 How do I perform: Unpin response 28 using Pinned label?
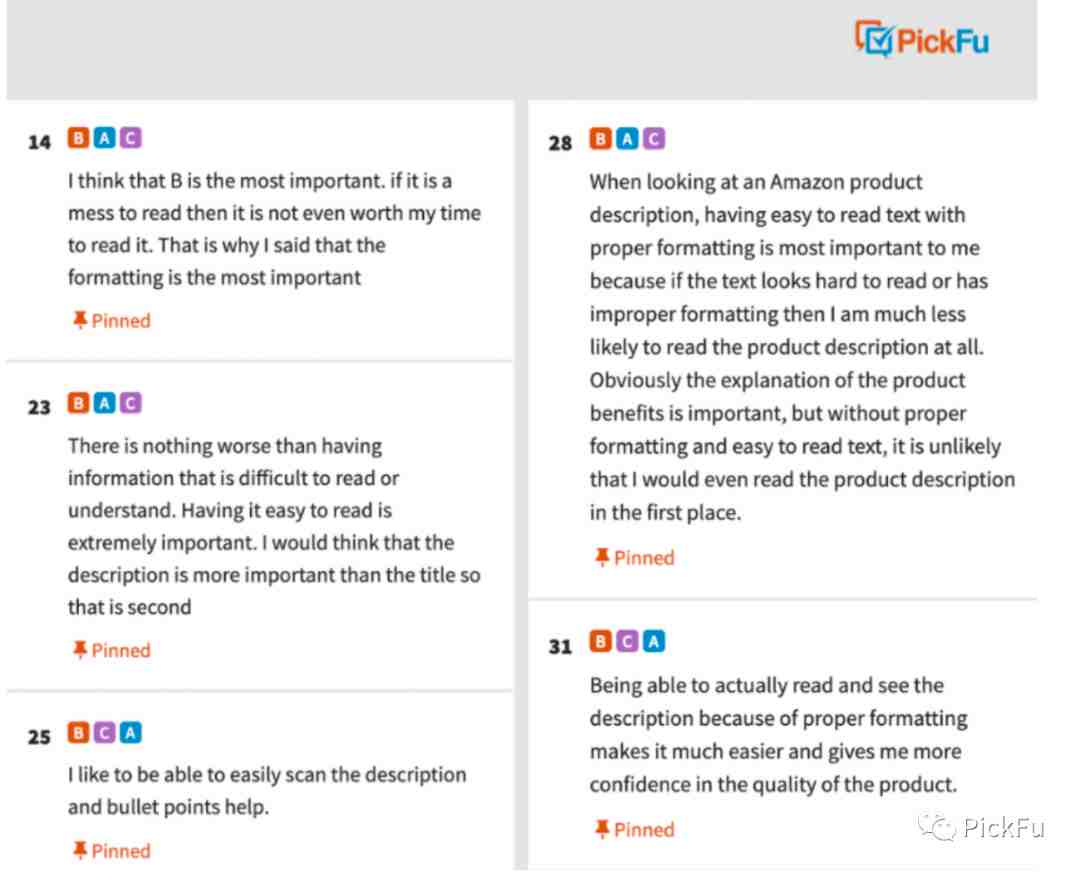point(634,557)
